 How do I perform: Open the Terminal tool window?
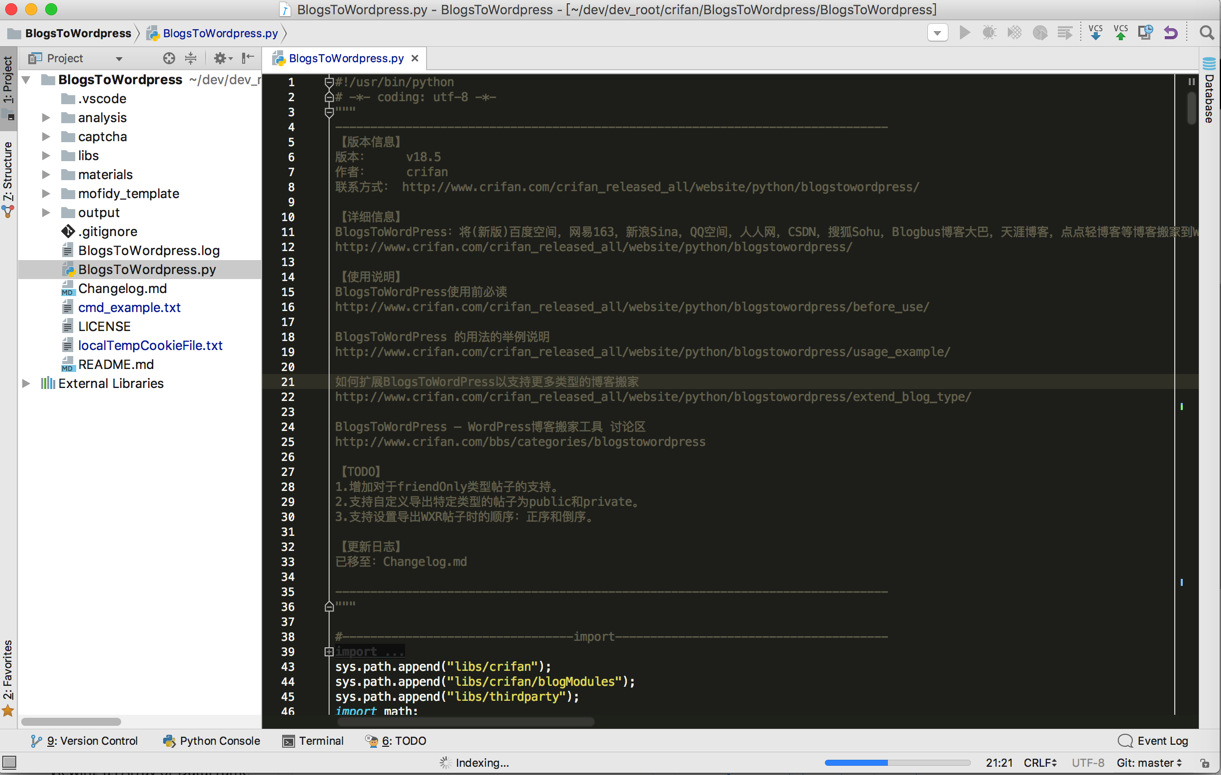pos(313,741)
